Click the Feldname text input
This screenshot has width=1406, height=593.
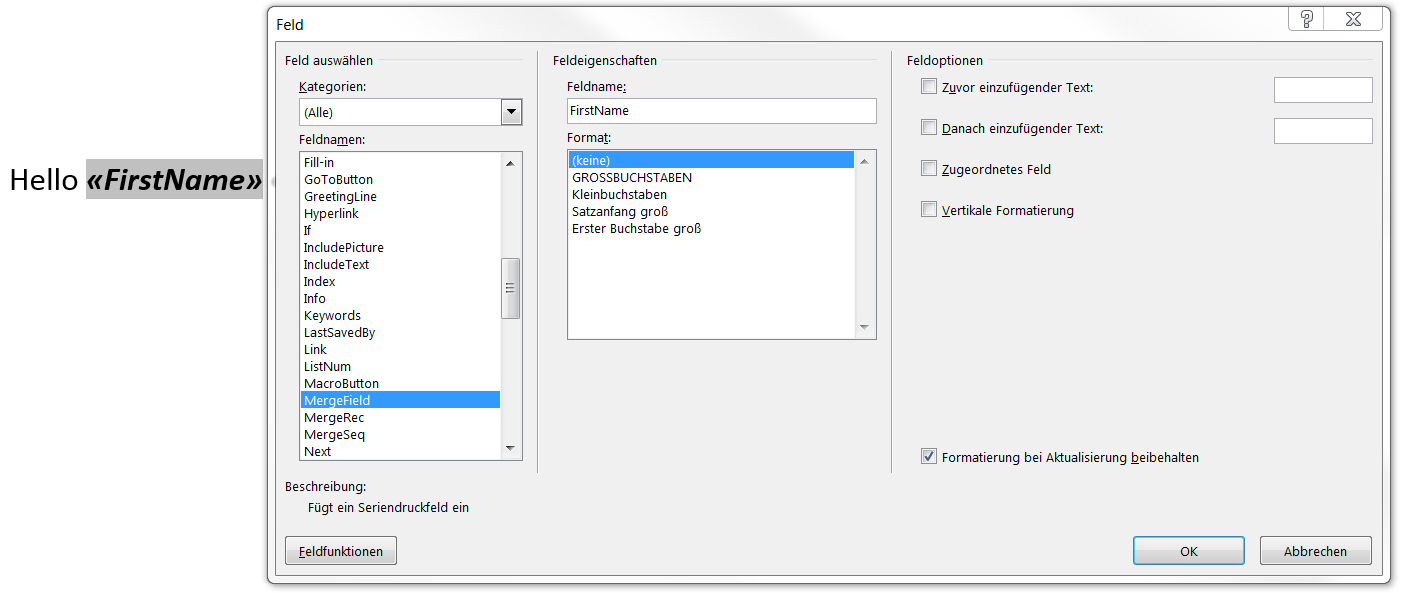point(721,111)
